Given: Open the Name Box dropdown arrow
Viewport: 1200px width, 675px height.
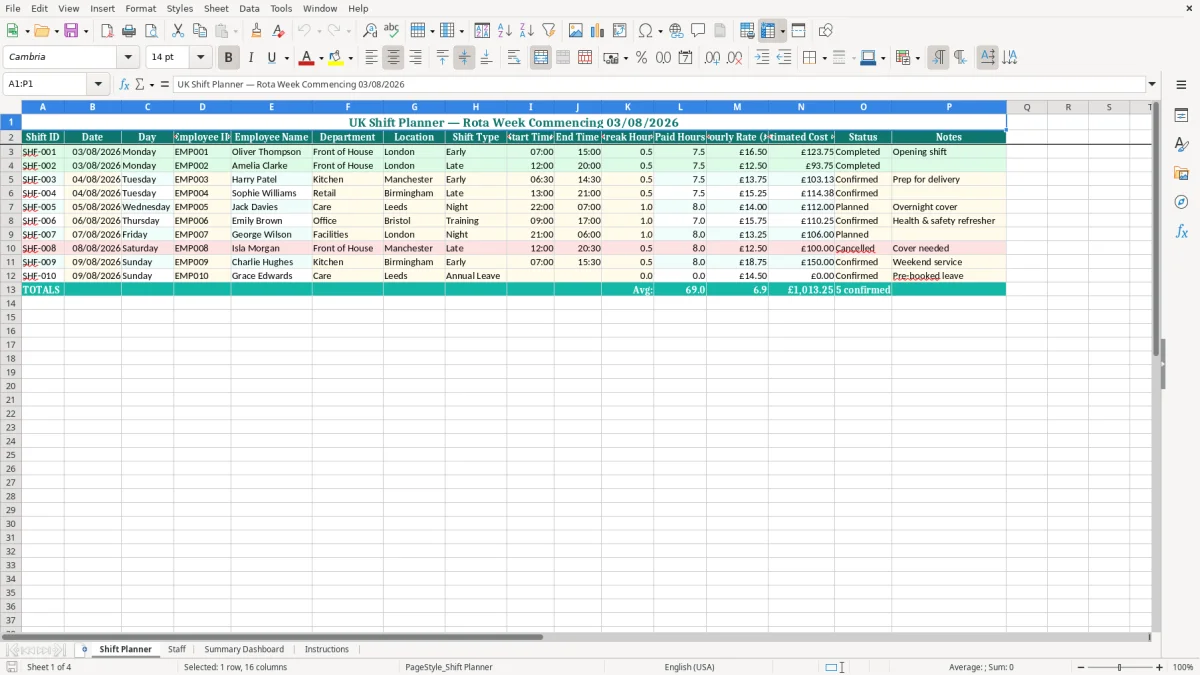Looking at the screenshot, I should pos(98,85).
